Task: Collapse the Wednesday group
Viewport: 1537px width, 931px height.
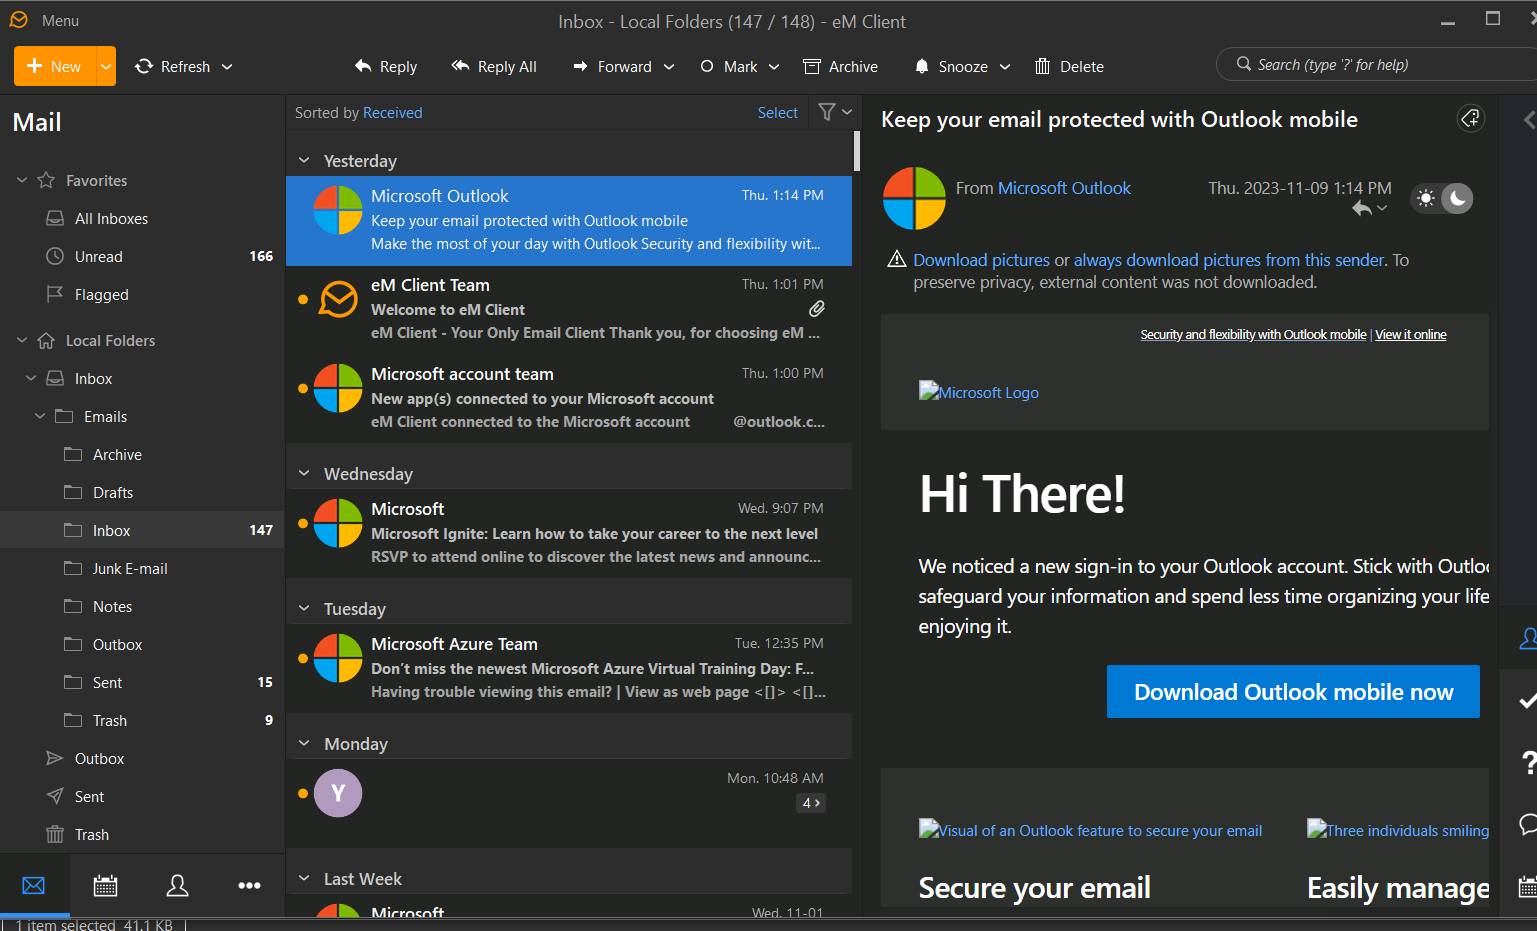Action: pos(304,473)
